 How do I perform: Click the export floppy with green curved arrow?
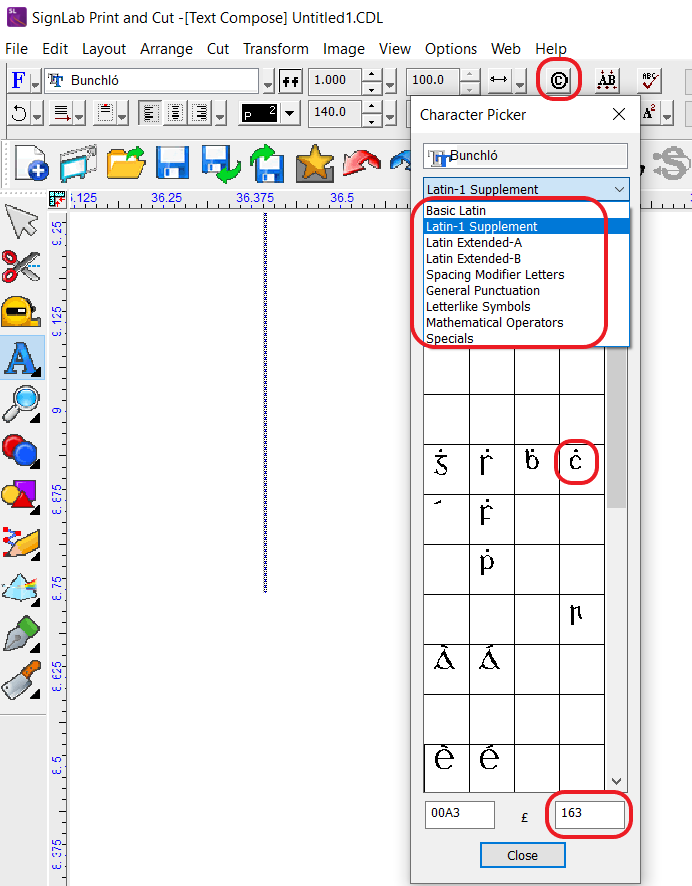[x=267, y=163]
